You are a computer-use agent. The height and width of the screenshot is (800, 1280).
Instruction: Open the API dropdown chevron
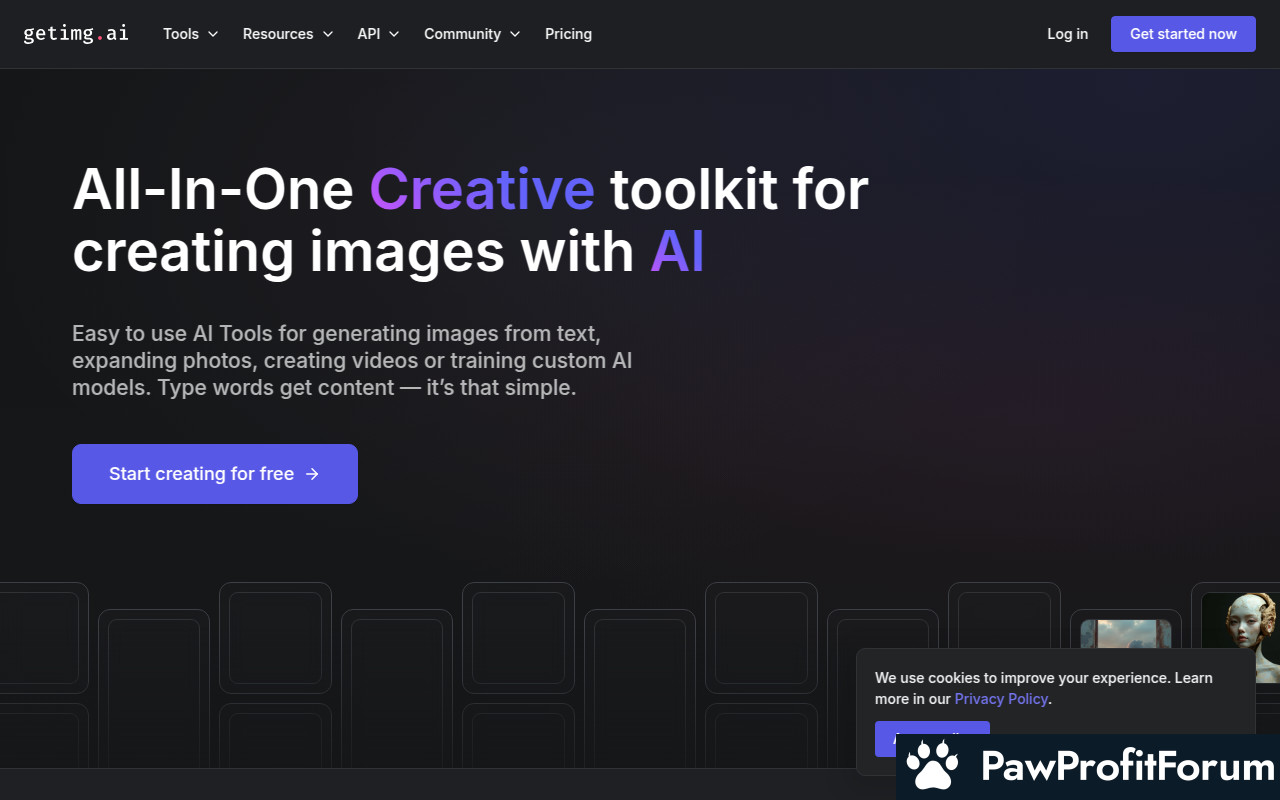(x=394, y=34)
